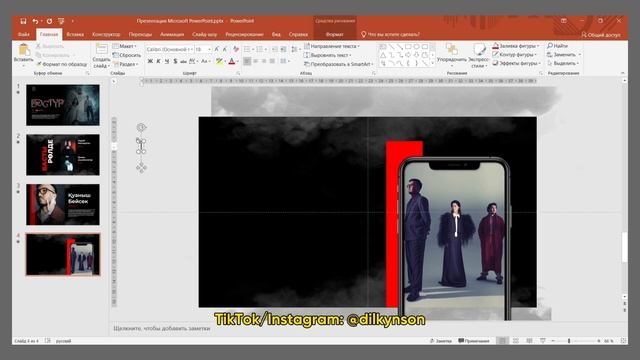Switch to reading view in status bar
The image size is (640, 360).
[529, 341]
